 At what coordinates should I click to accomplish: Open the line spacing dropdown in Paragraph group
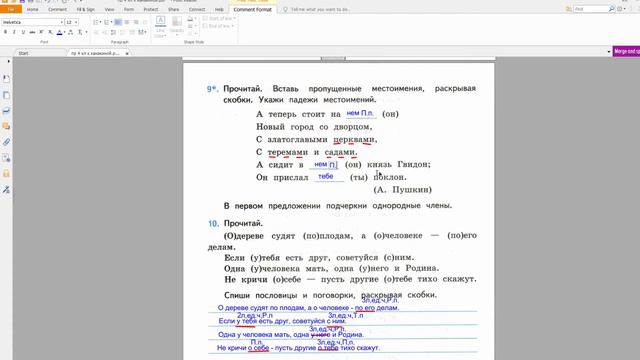click(142, 32)
